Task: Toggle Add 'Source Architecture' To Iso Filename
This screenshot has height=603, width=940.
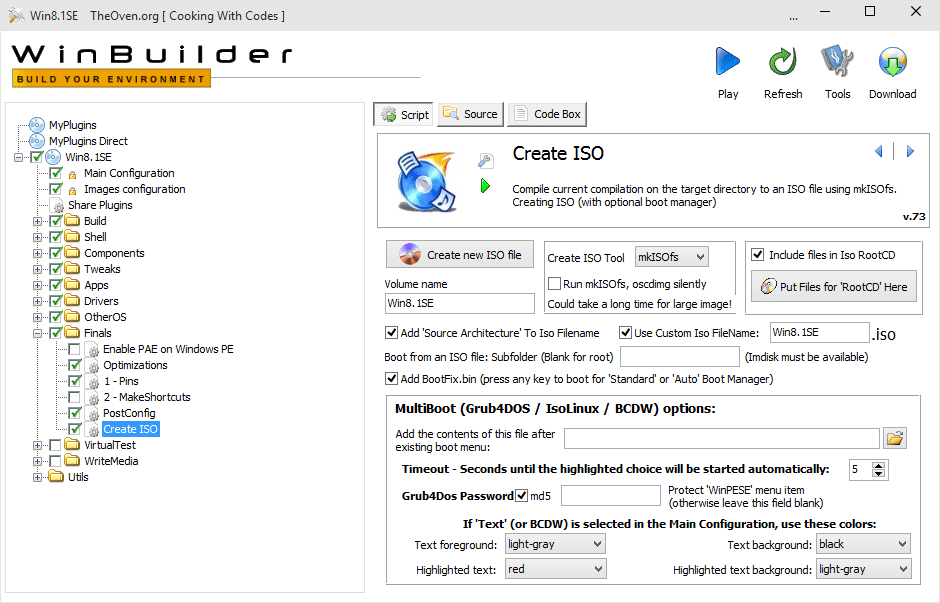Action: click(x=391, y=333)
